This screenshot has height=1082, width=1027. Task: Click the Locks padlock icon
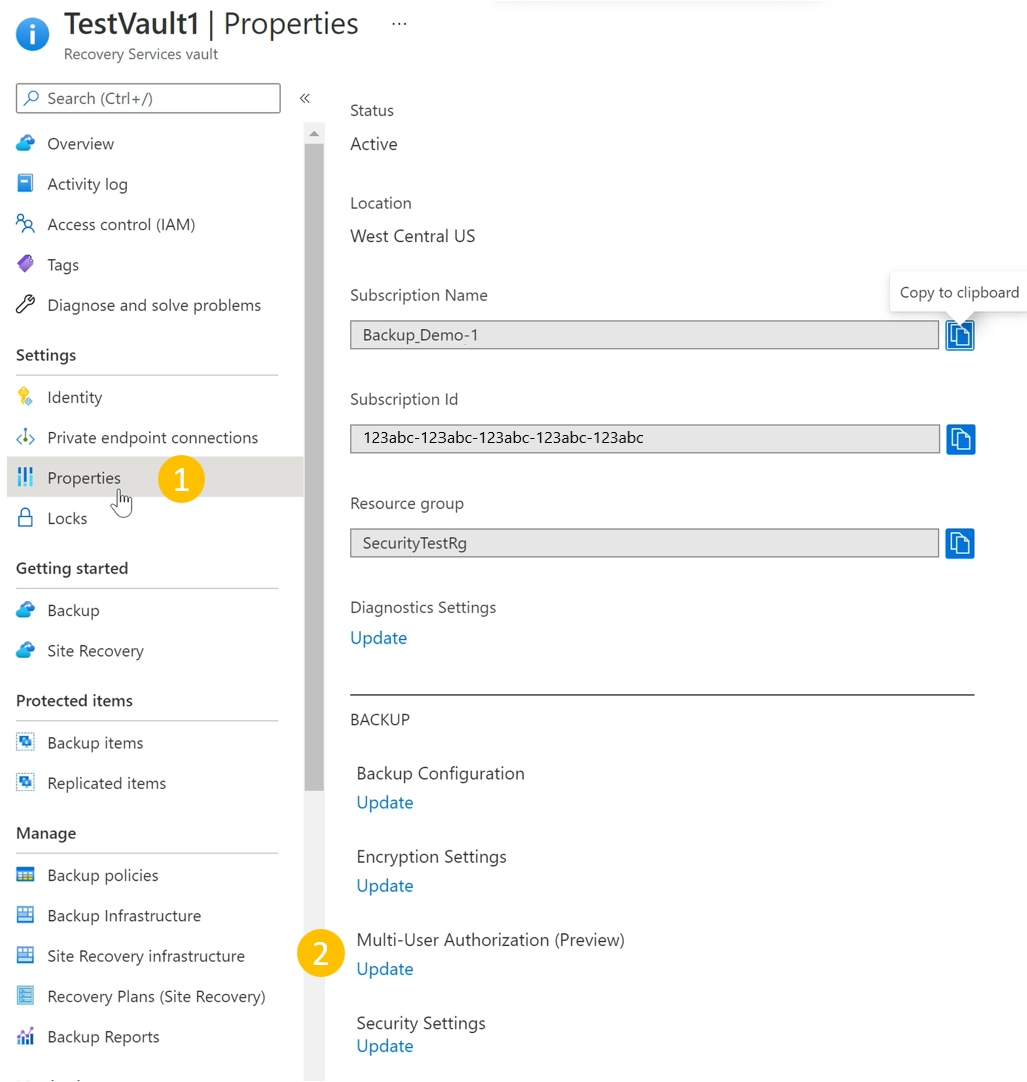(26, 518)
